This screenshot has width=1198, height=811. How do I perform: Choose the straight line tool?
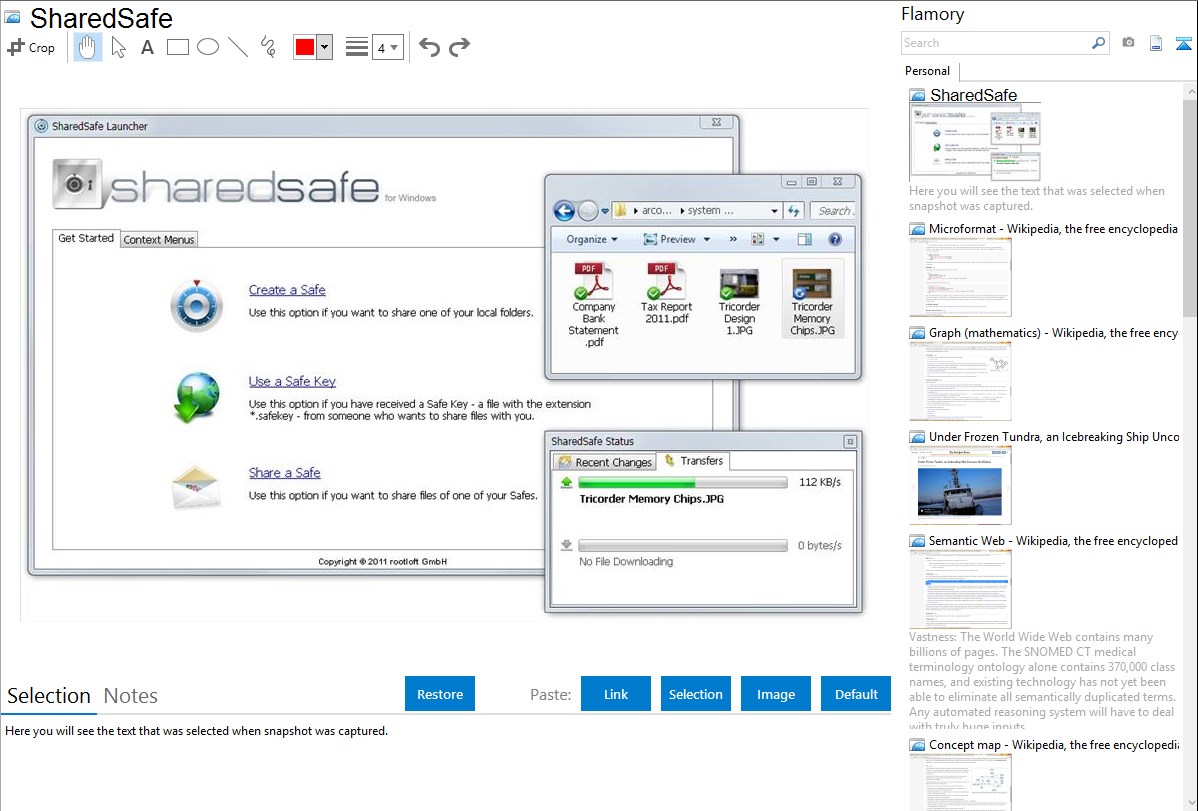238,47
